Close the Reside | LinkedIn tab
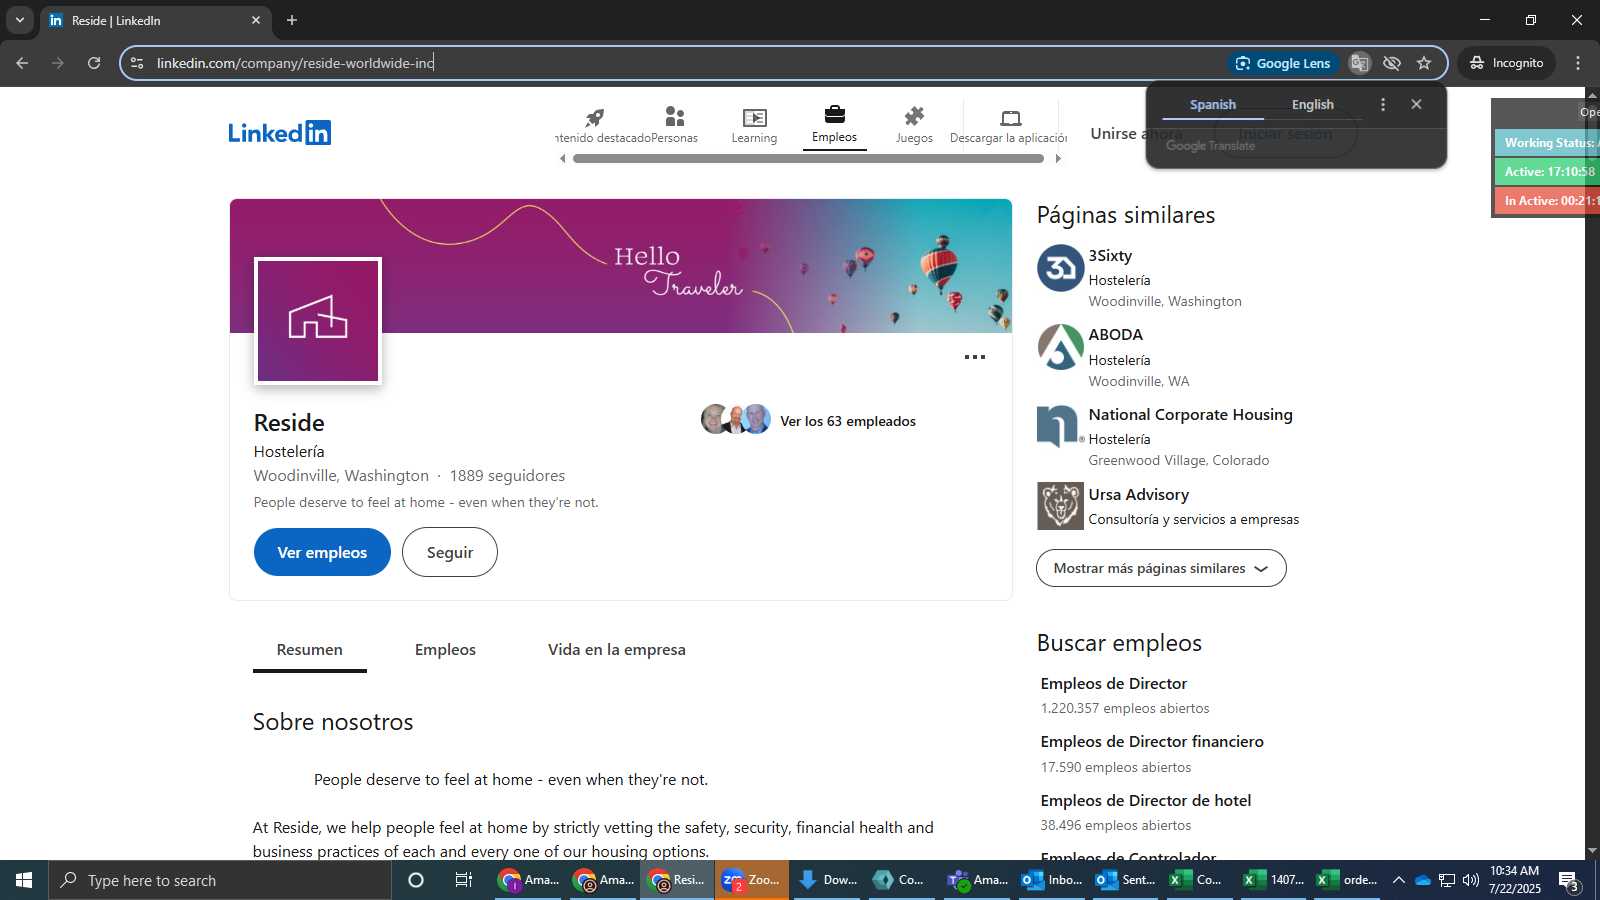Screen dimensions: 1600x900 pyautogui.click(x=256, y=20)
